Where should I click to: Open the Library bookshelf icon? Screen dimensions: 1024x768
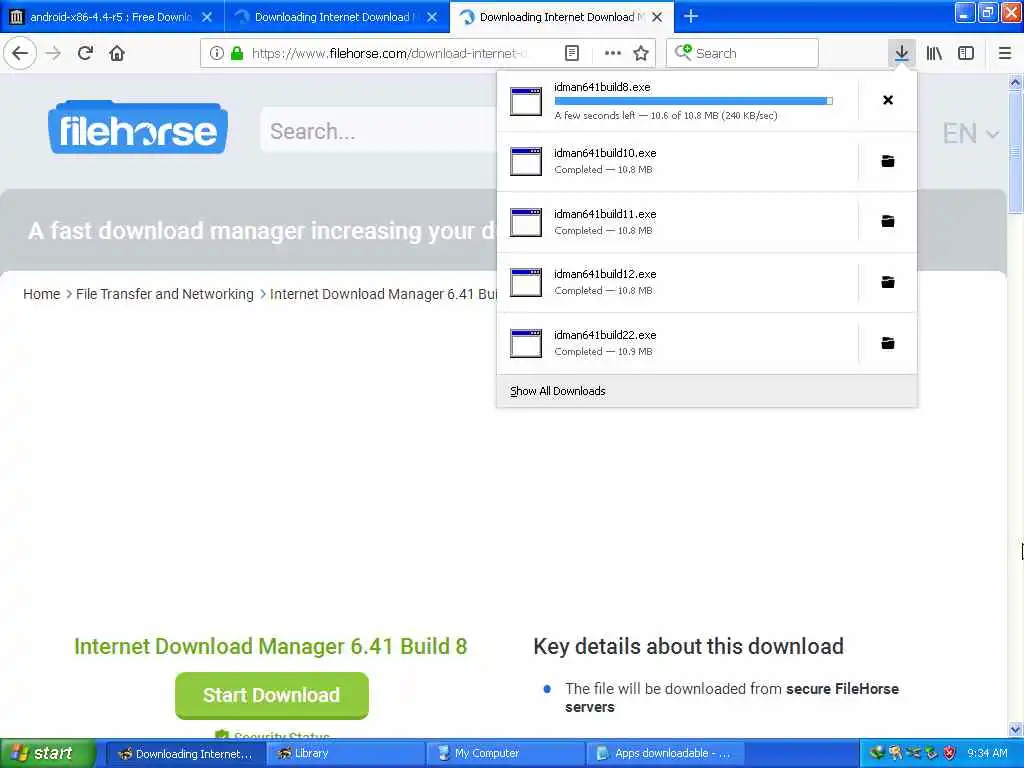(934, 53)
